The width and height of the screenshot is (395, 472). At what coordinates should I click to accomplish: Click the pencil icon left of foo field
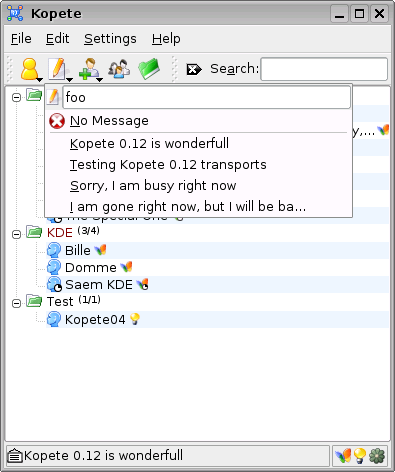click(x=53, y=97)
